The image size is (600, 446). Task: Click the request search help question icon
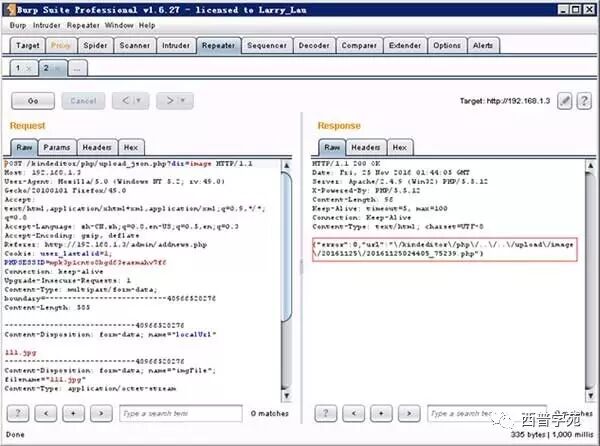click(x=18, y=413)
